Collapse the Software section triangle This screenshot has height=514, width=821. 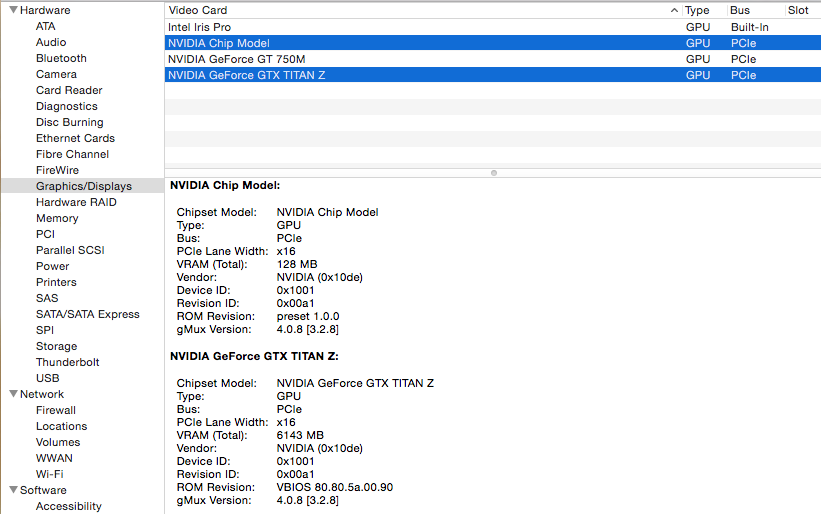click(14, 490)
